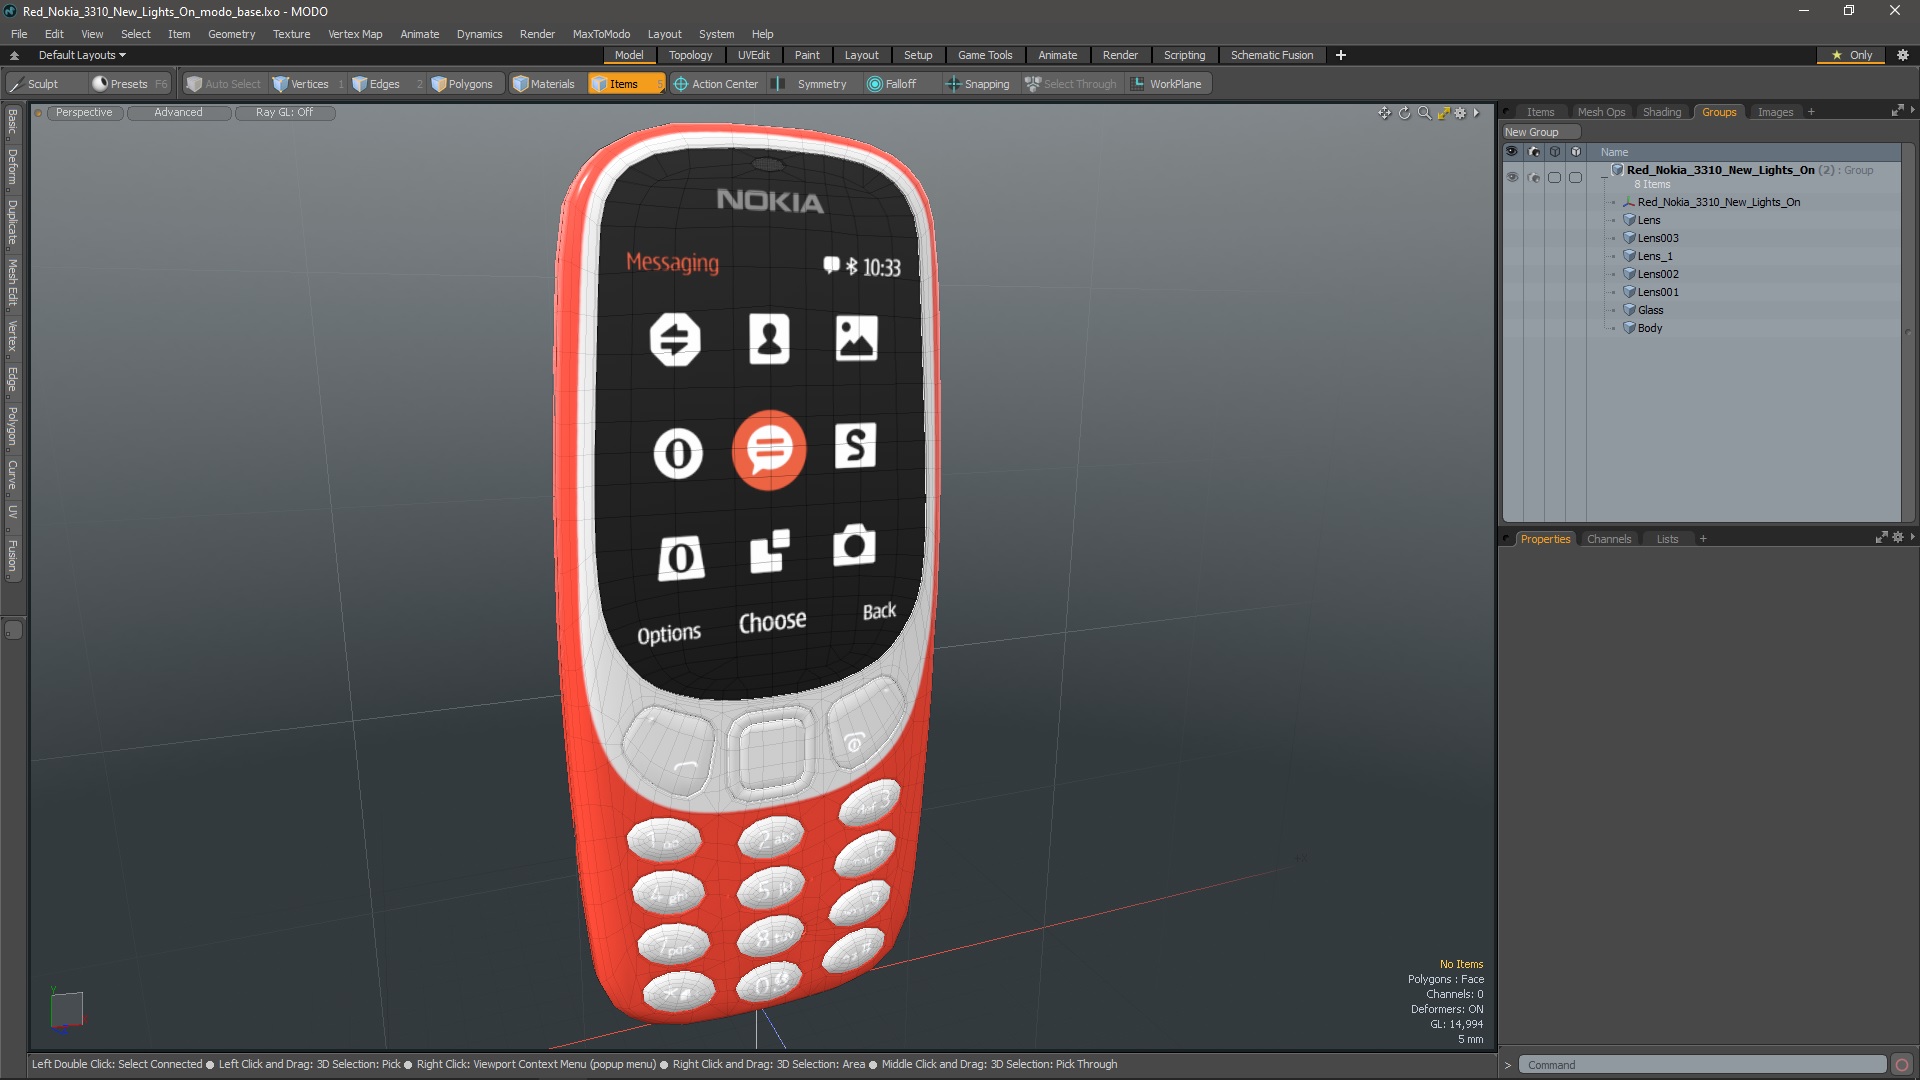
Task: Click the Lens003 mesh item icon
Action: [1629, 238]
